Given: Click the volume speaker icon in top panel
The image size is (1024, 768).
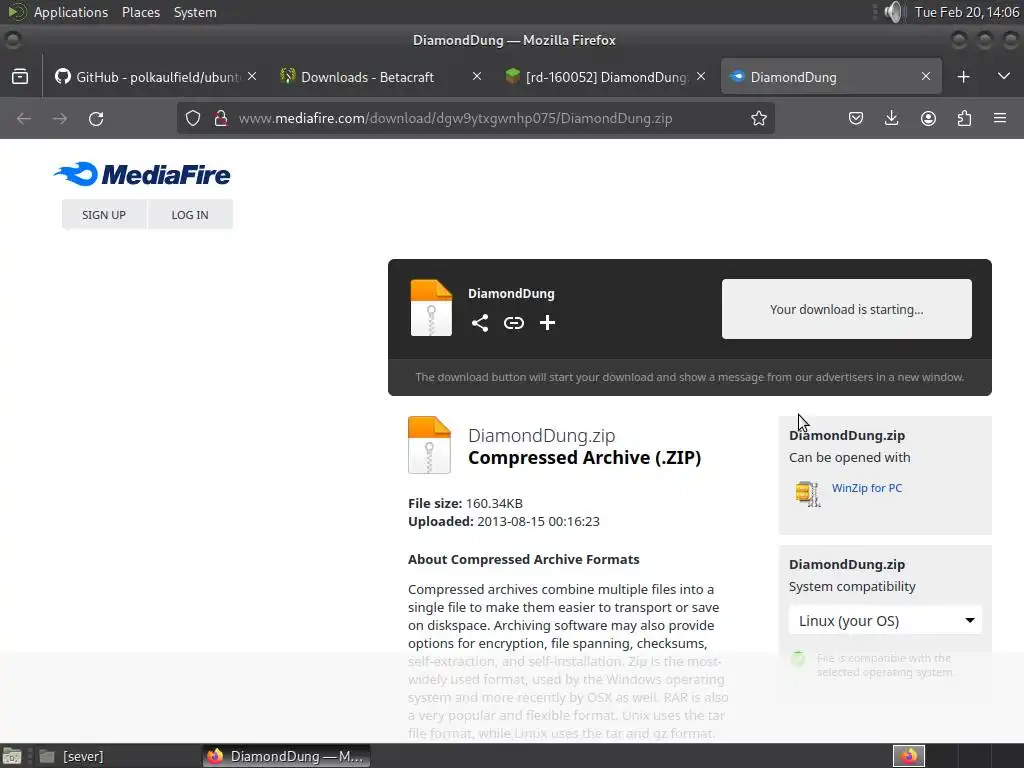Looking at the screenshot, I should (x=893, y=12).
